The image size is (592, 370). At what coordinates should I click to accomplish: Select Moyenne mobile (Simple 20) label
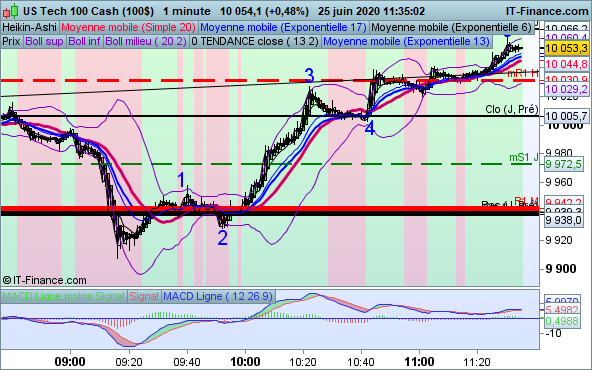click(128, 28)
